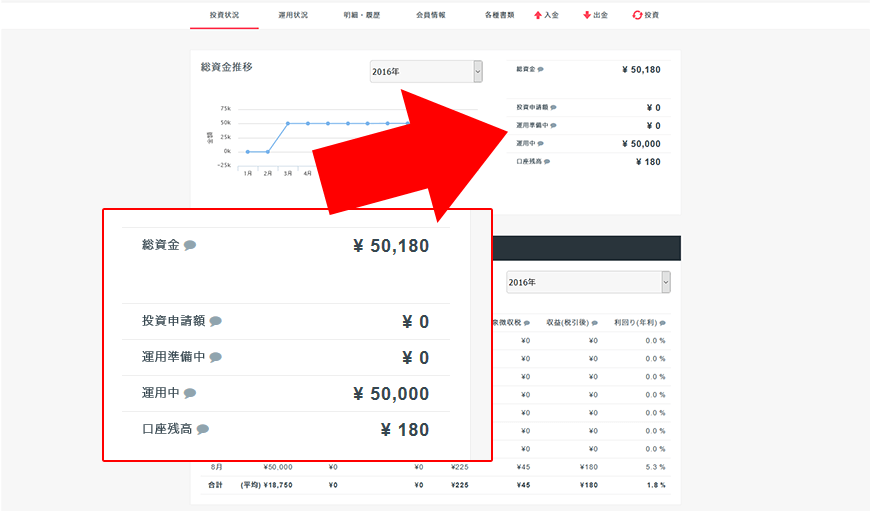Click the 4月 data point on the chart
The image size is (870, 511).
[308, 123]
